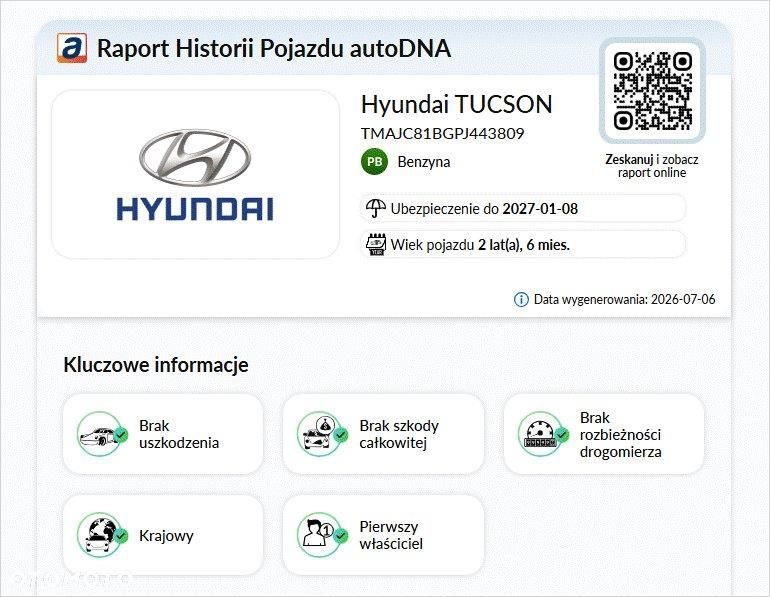Open the Brak uszkodzenia card

point(163,434)
